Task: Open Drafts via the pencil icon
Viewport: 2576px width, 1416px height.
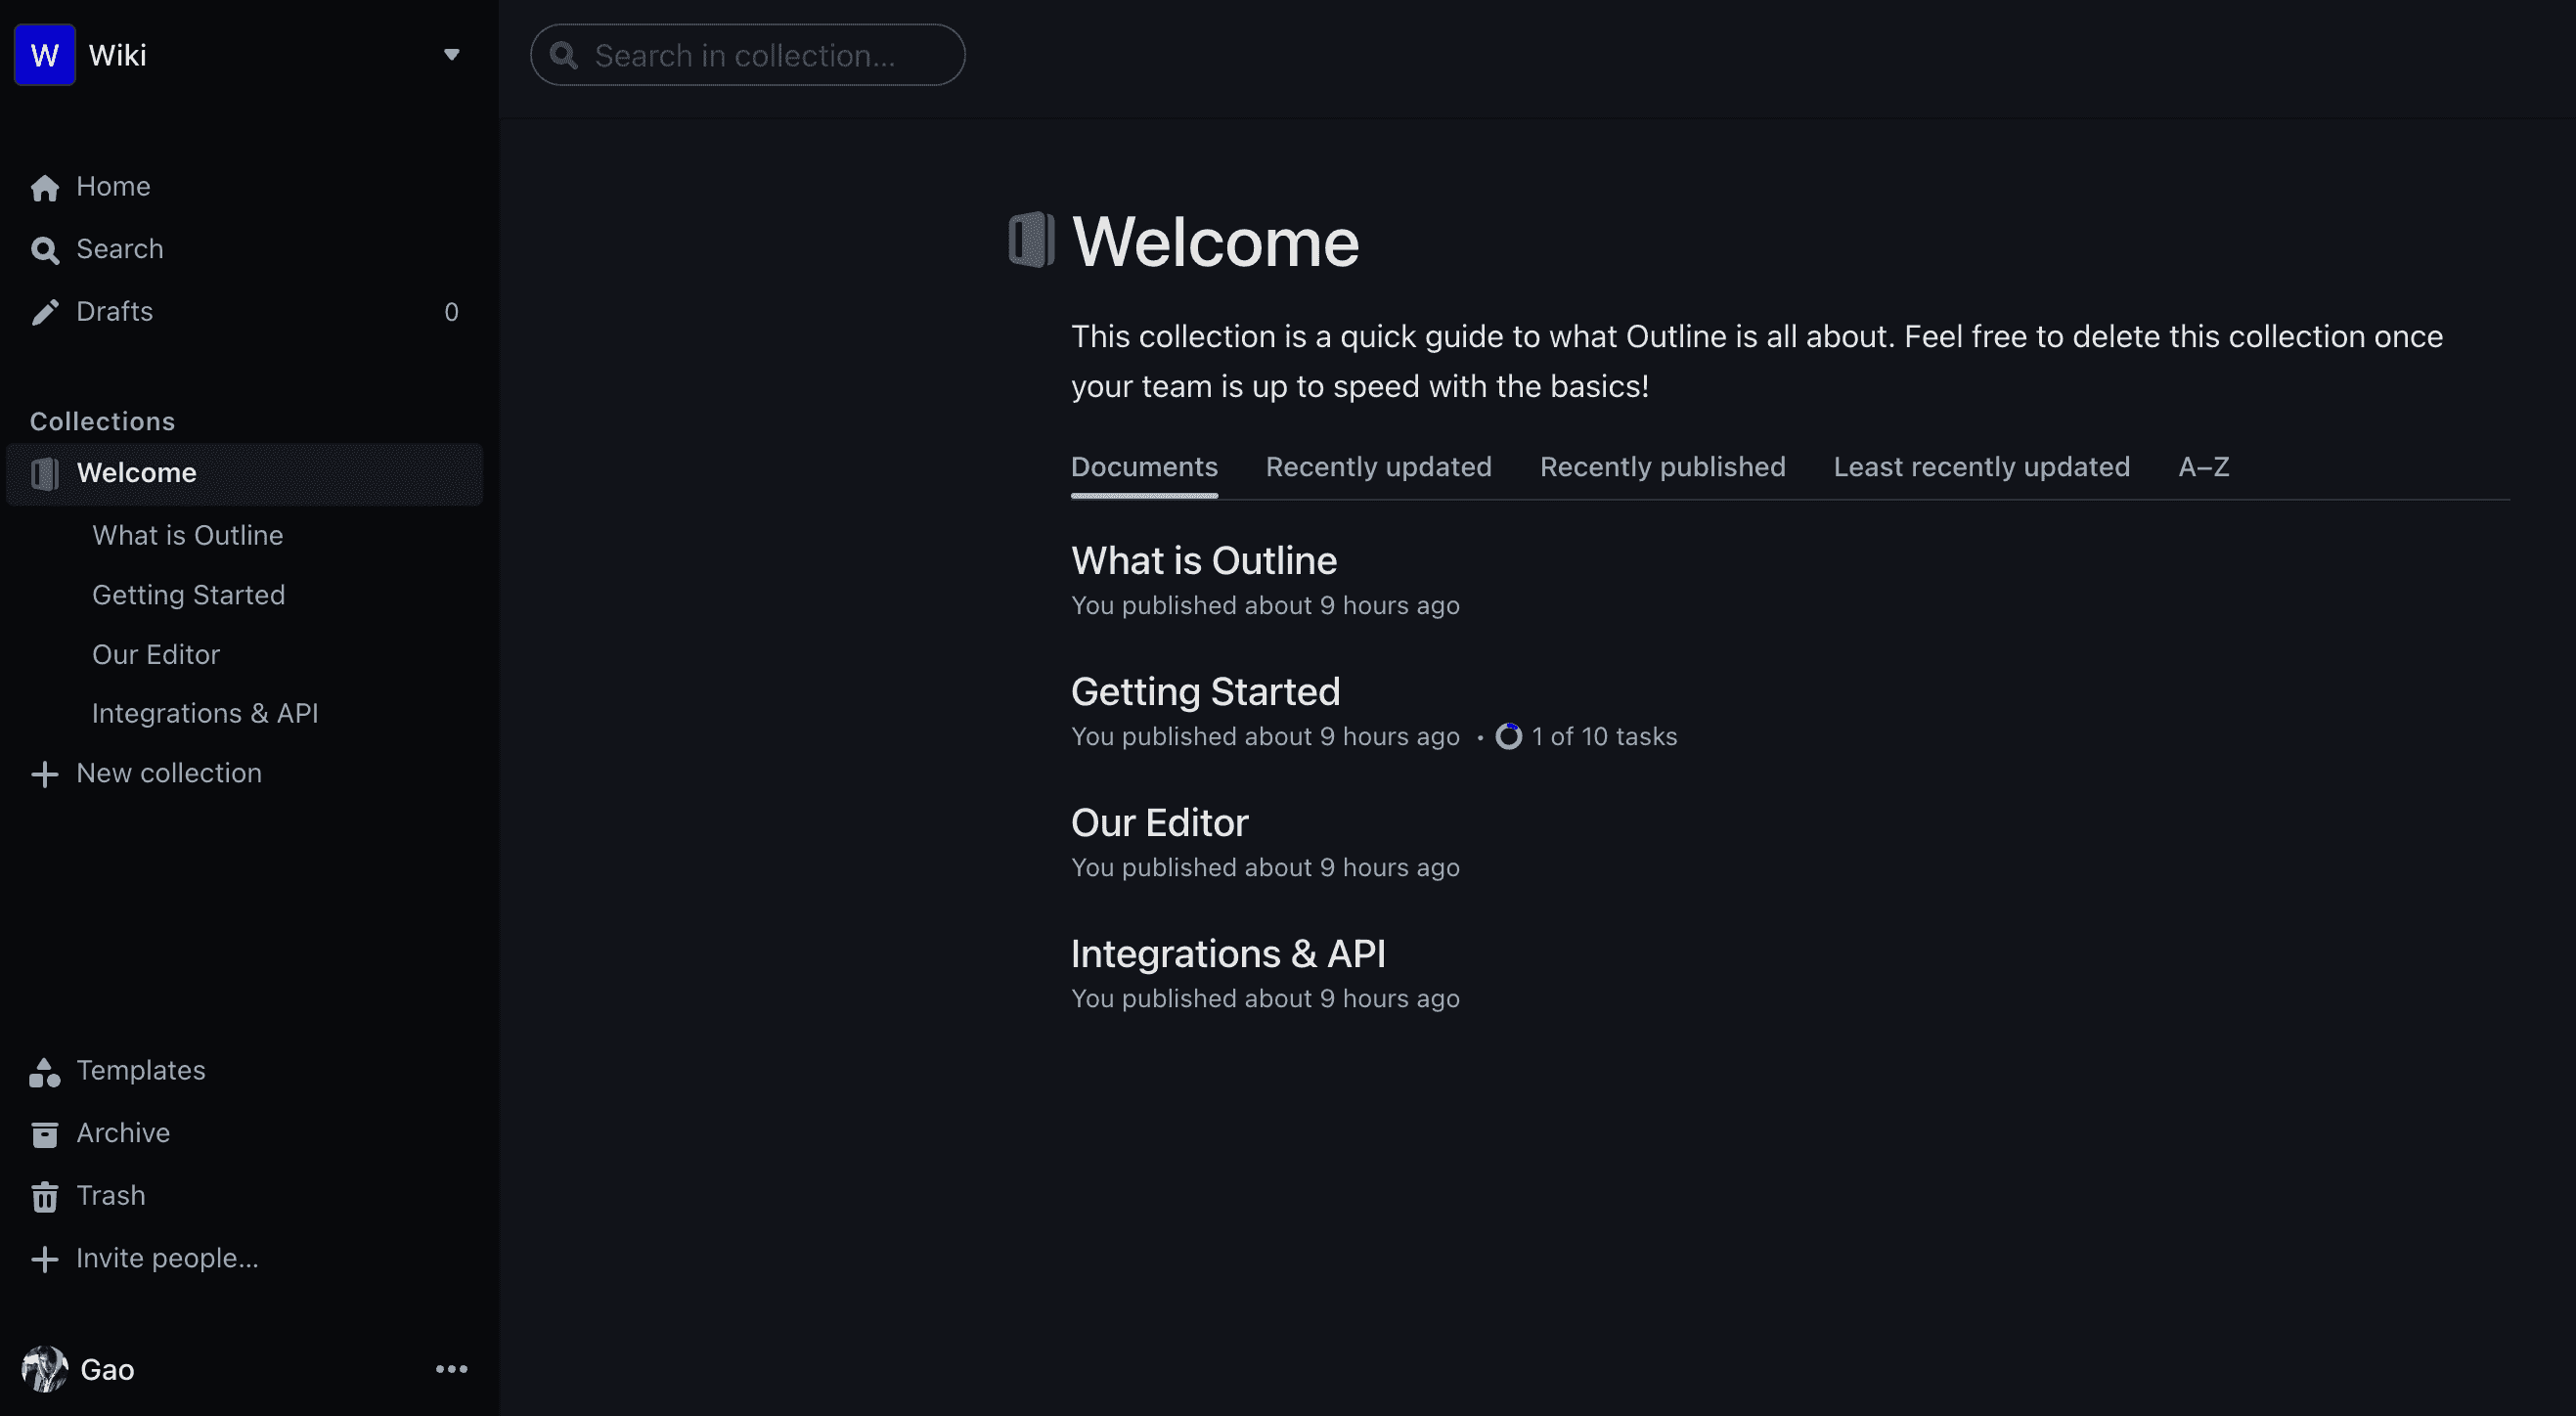Action: (44, 313)
